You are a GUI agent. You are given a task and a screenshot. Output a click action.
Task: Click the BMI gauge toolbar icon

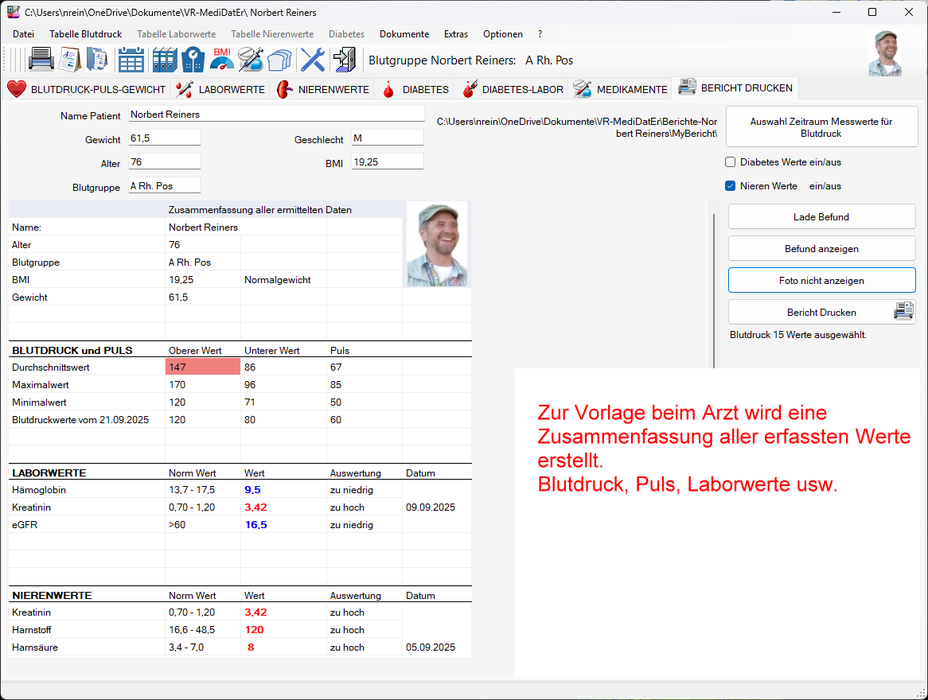(221, 59)
